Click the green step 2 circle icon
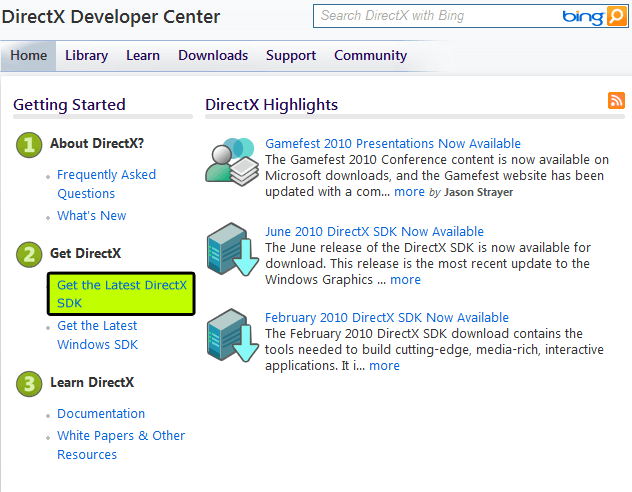This screenshot has width=632, height=492. click(x=29, y=255)
